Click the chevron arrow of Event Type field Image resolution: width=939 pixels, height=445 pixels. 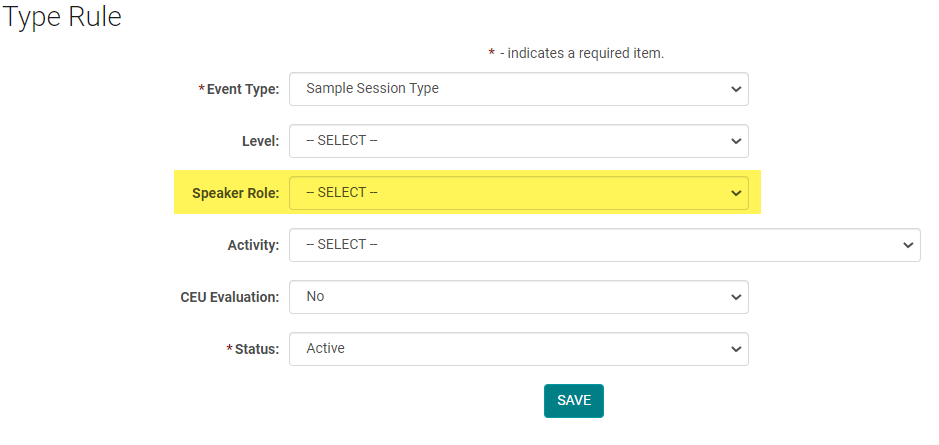click(x=736, y=89)
